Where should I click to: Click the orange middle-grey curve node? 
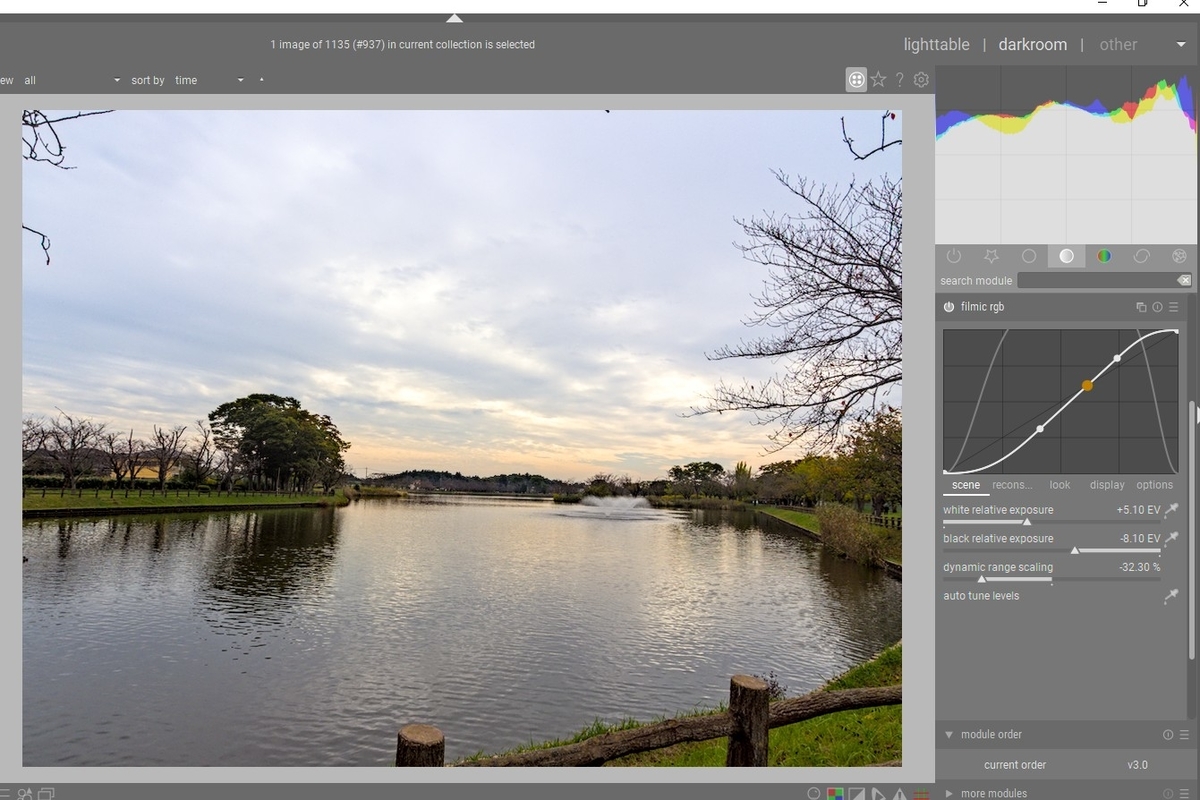(x=1087, y=385)
